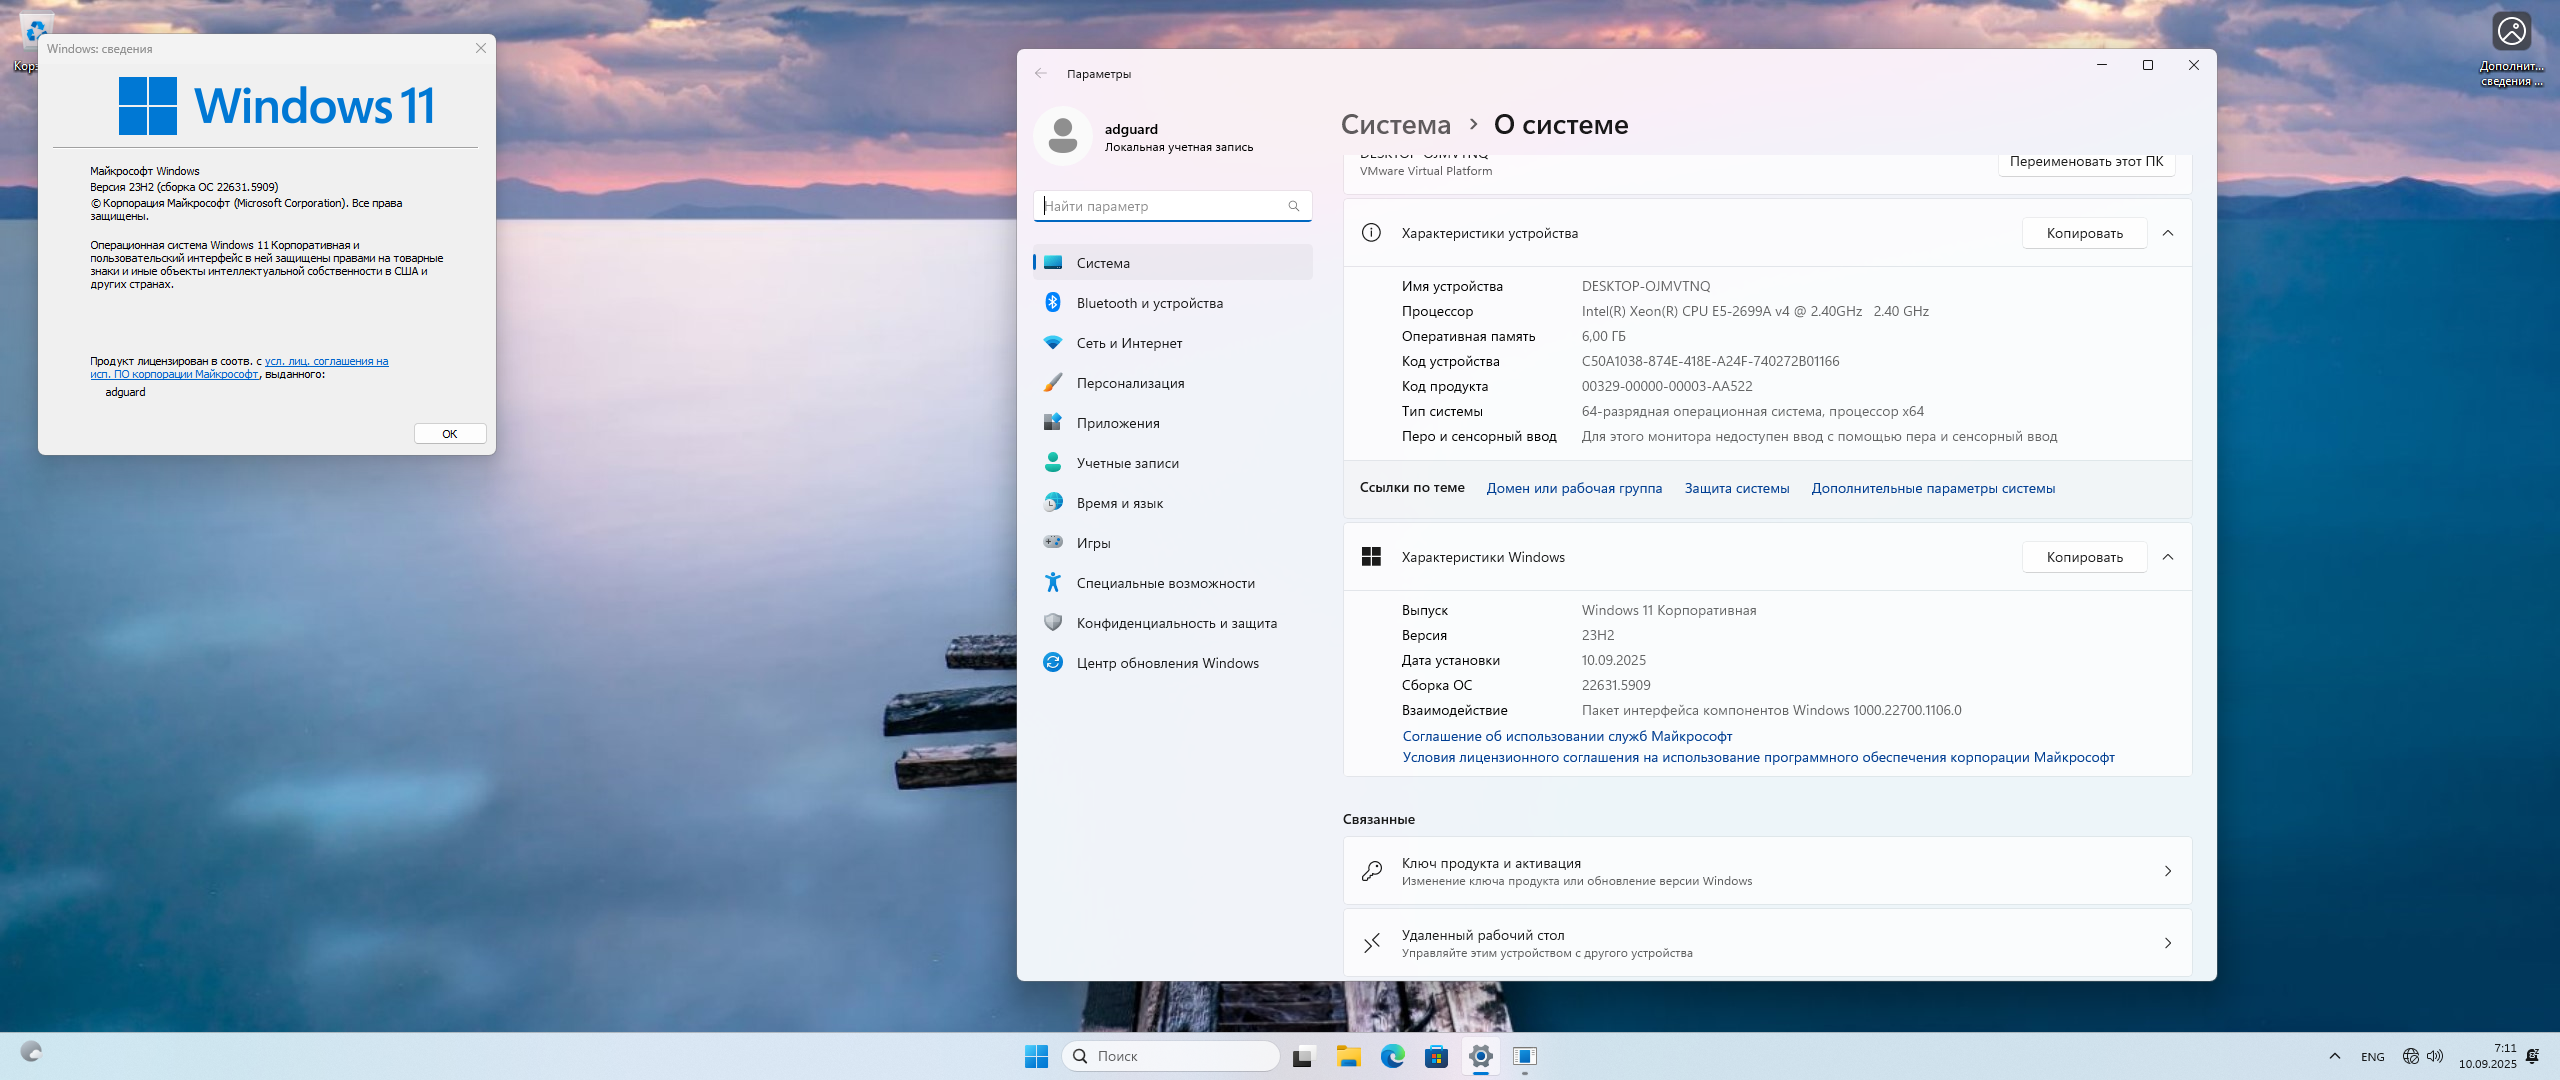Collapse Характеристики устройства section

[x=2168, y=233]
